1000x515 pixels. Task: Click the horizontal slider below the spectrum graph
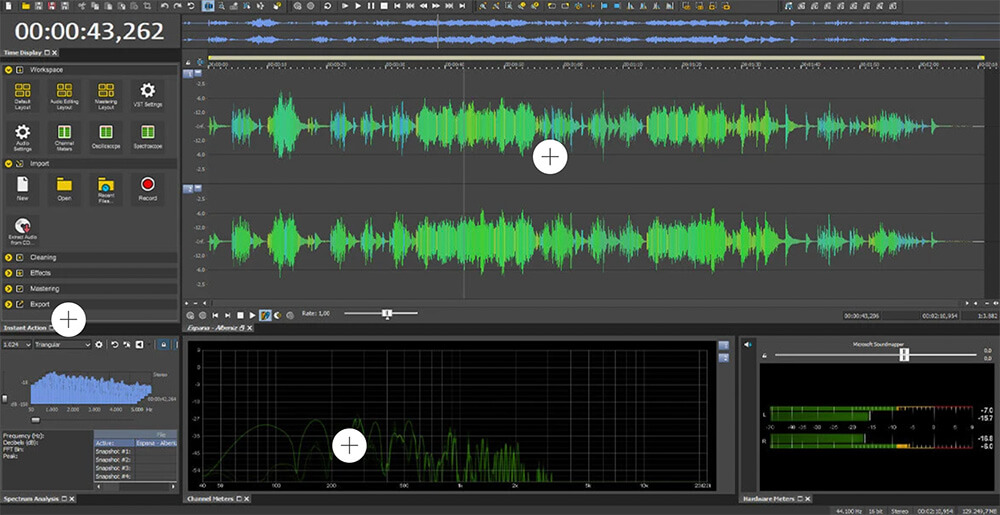click(36, 420)
